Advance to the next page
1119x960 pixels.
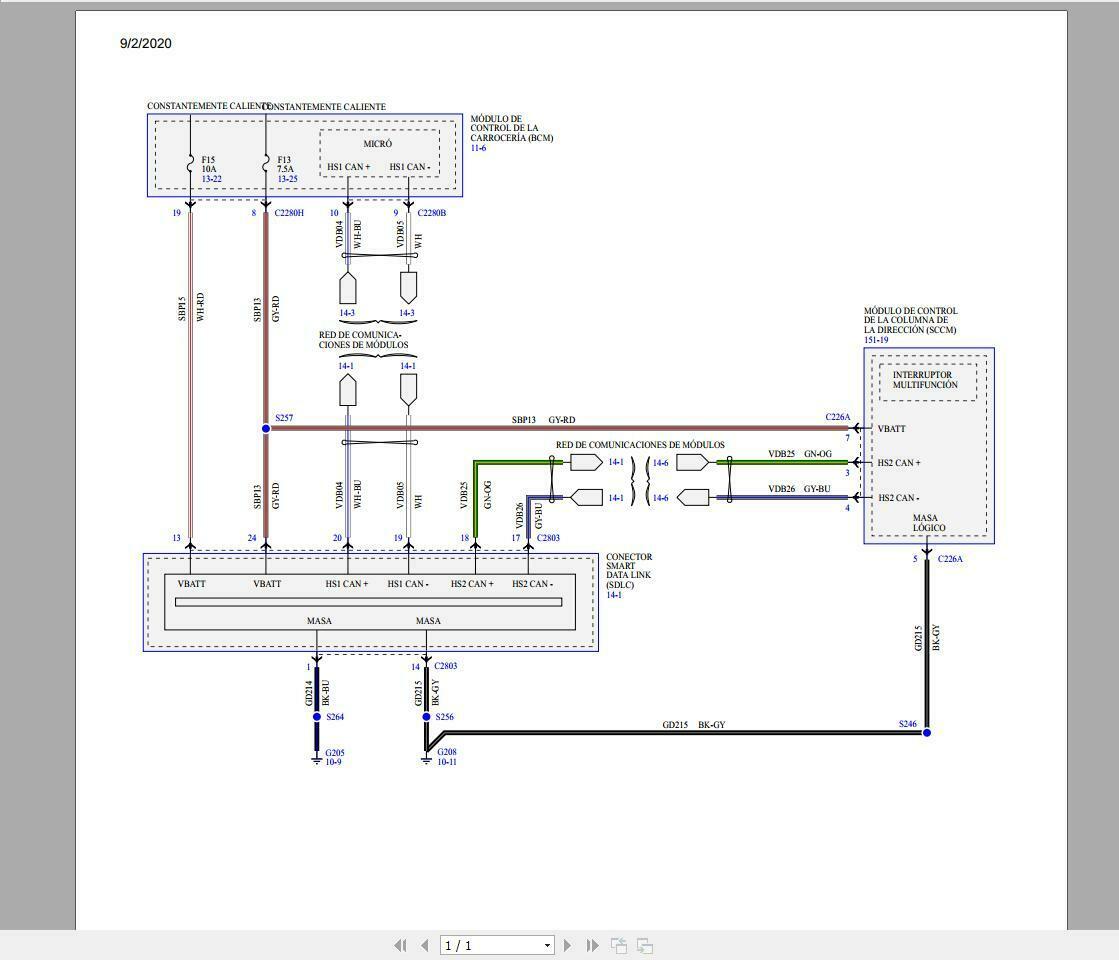coord(567,945)
